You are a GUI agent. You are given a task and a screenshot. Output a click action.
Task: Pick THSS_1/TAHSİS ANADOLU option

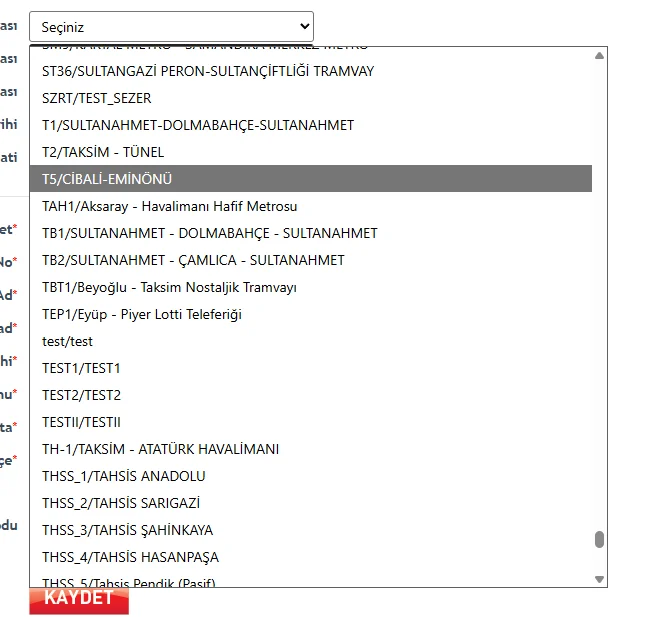124,476
